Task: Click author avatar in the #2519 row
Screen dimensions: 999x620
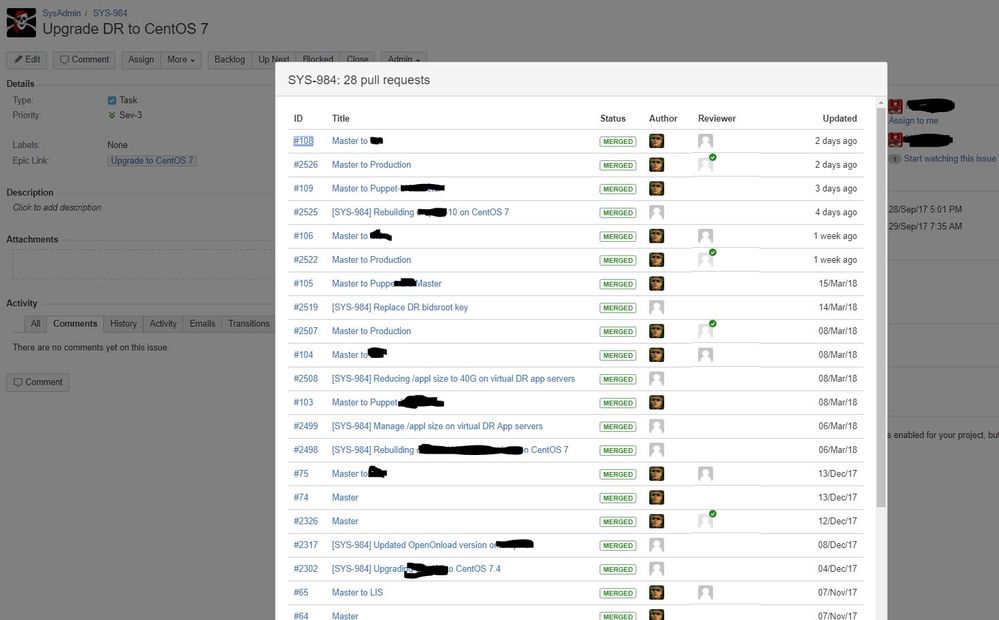Action: point(656,307)
